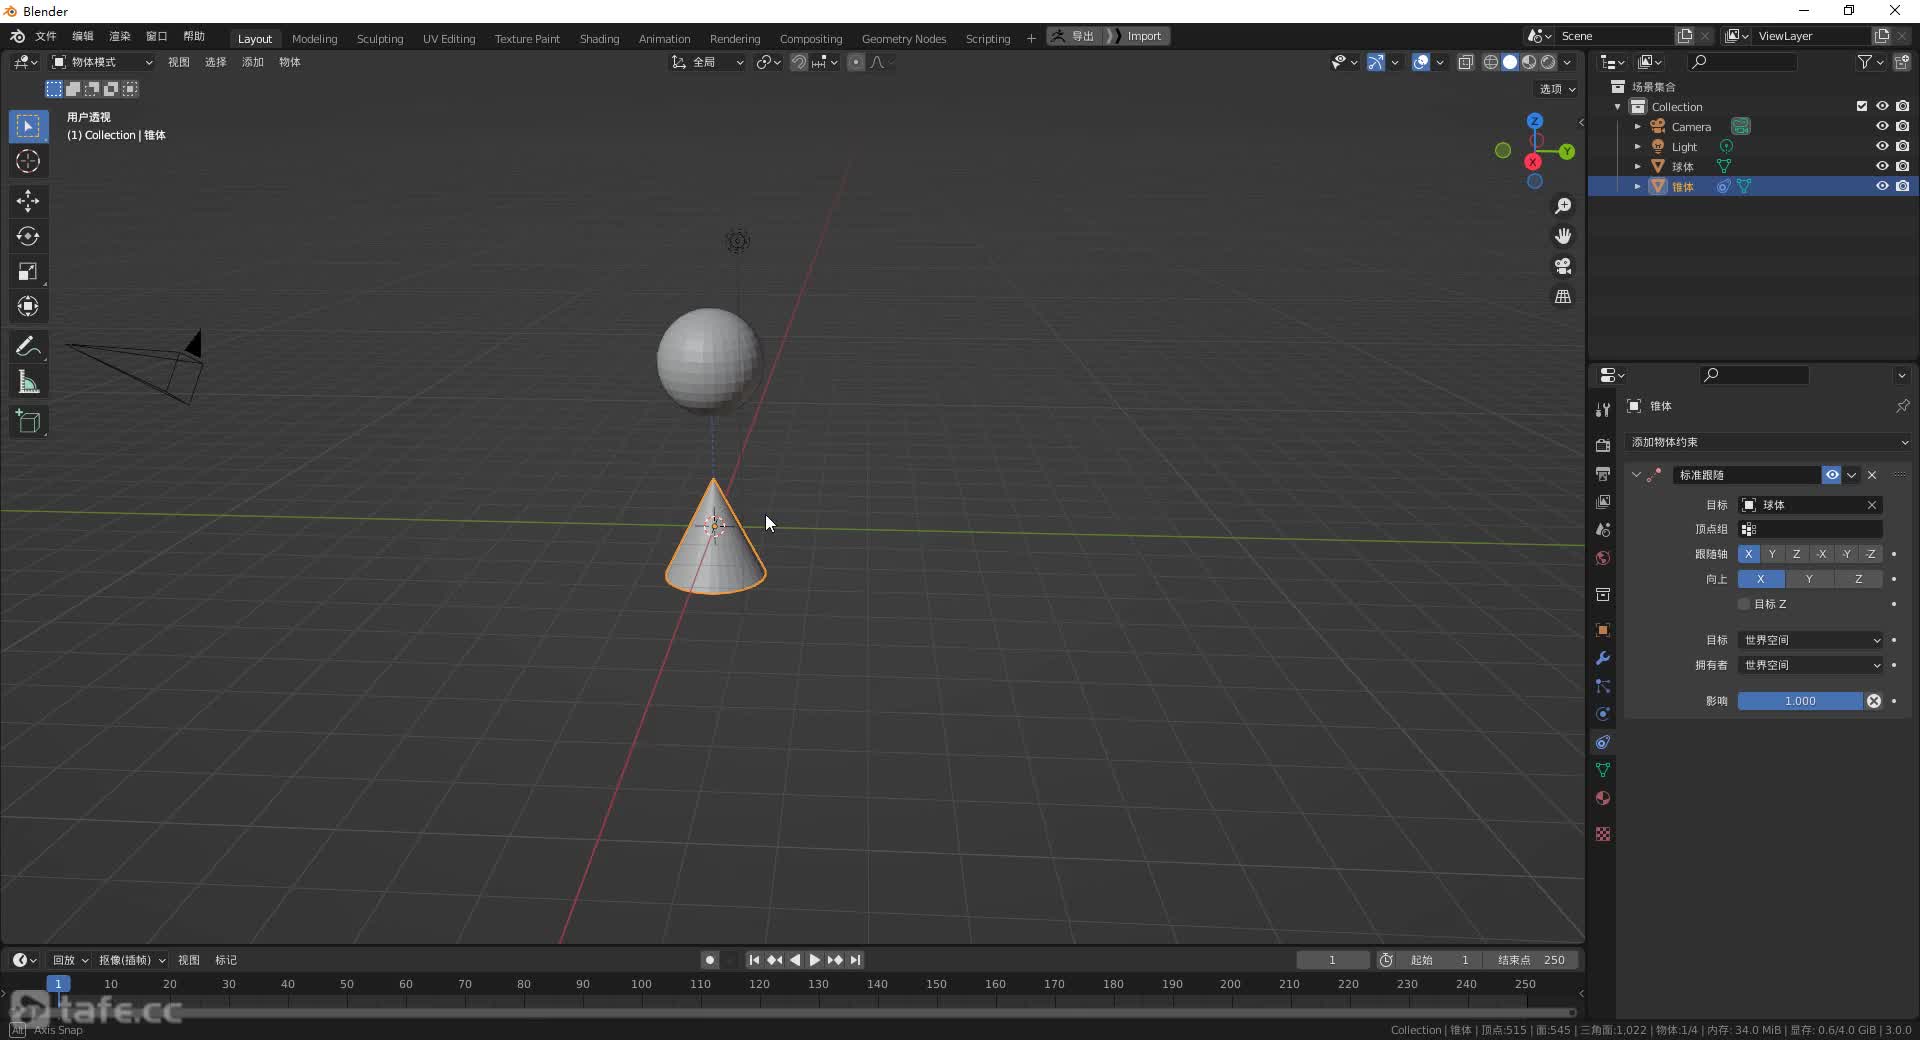Open the viewport 添加 menu
This screenshot has width=1920, height=1040.
tap(252, 62)
